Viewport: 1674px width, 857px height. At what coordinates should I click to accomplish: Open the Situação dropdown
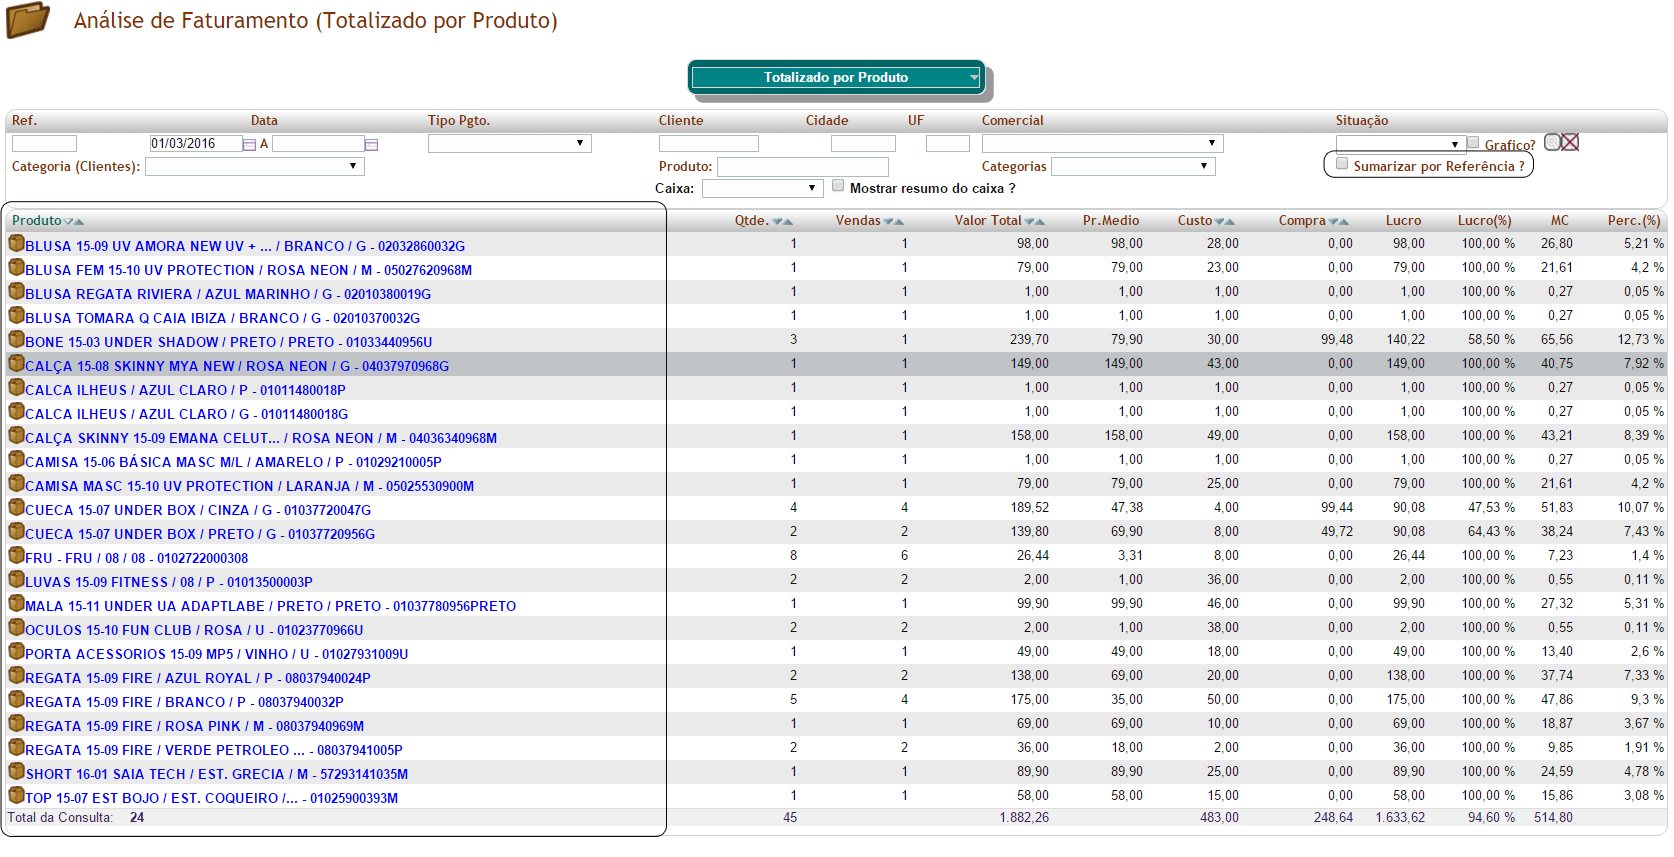tap(1400, 144)
